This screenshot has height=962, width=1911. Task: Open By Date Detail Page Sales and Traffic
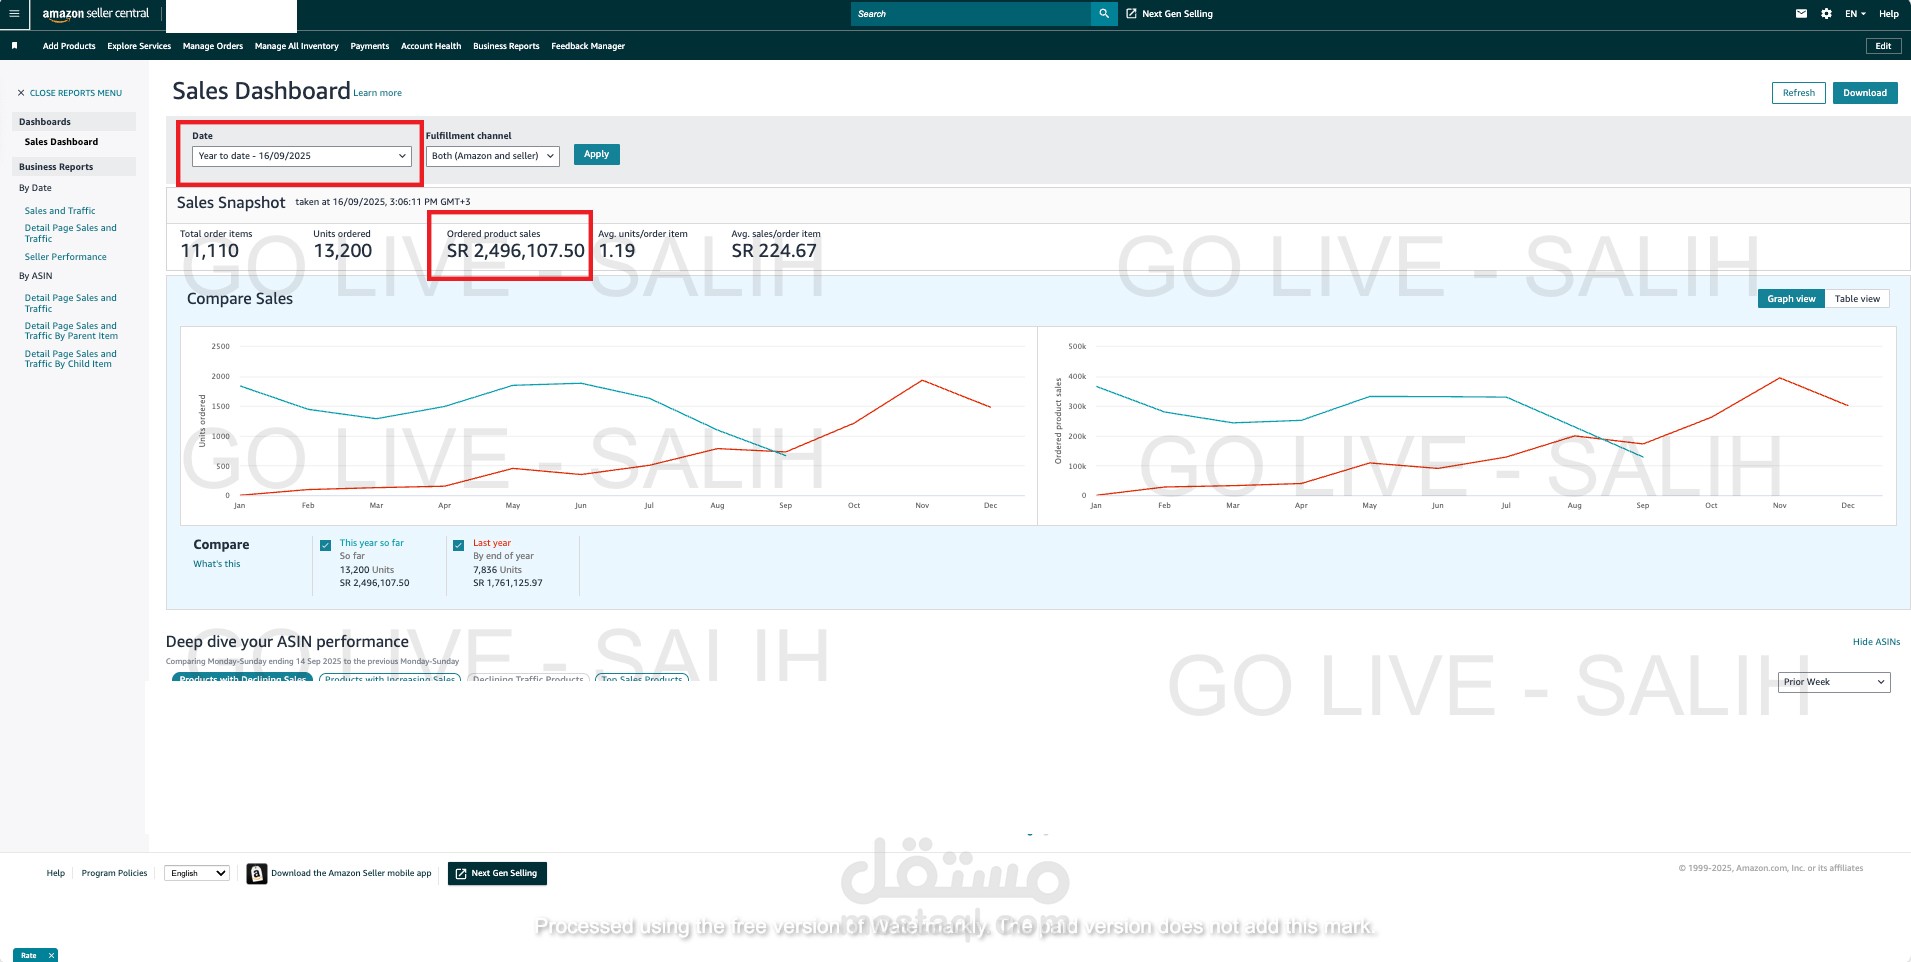pyautogui.click(x=70, y=233)
